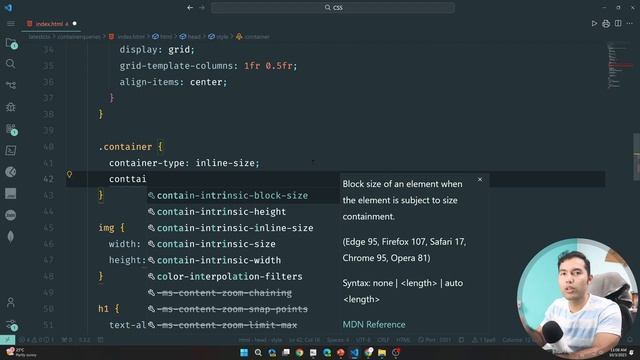This screenshot has width=640, height=360.
Task: Switch to the index.html editor tab
Action: [51, 24]
